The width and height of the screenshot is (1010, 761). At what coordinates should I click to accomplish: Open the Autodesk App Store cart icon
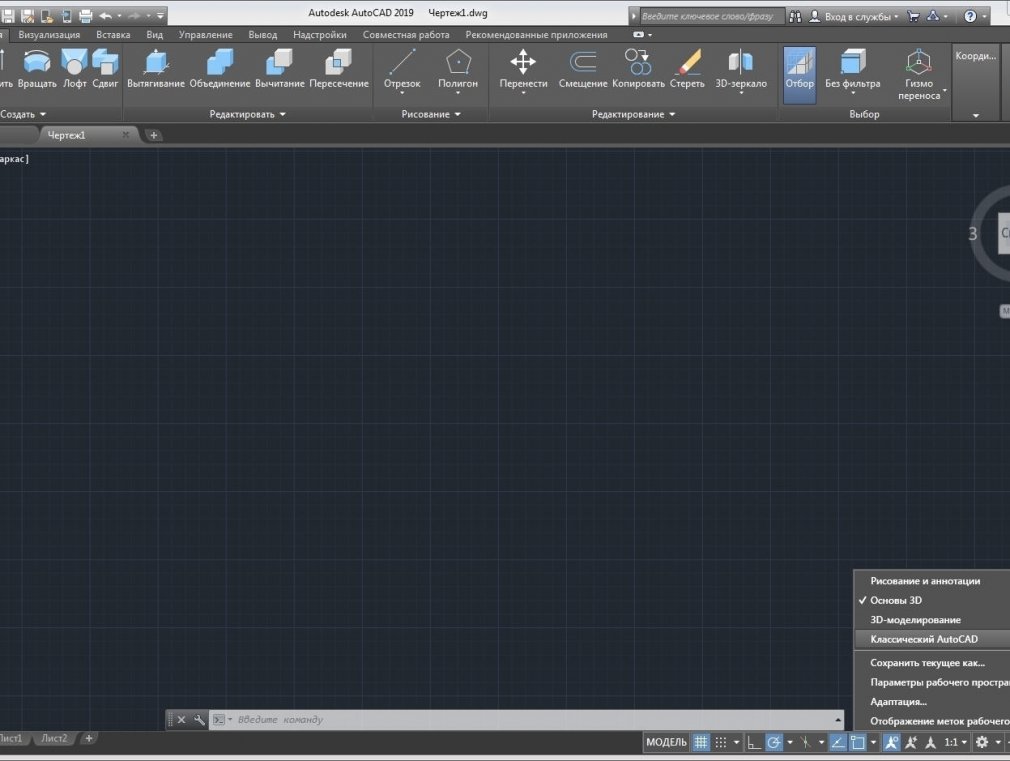(913, 17)
